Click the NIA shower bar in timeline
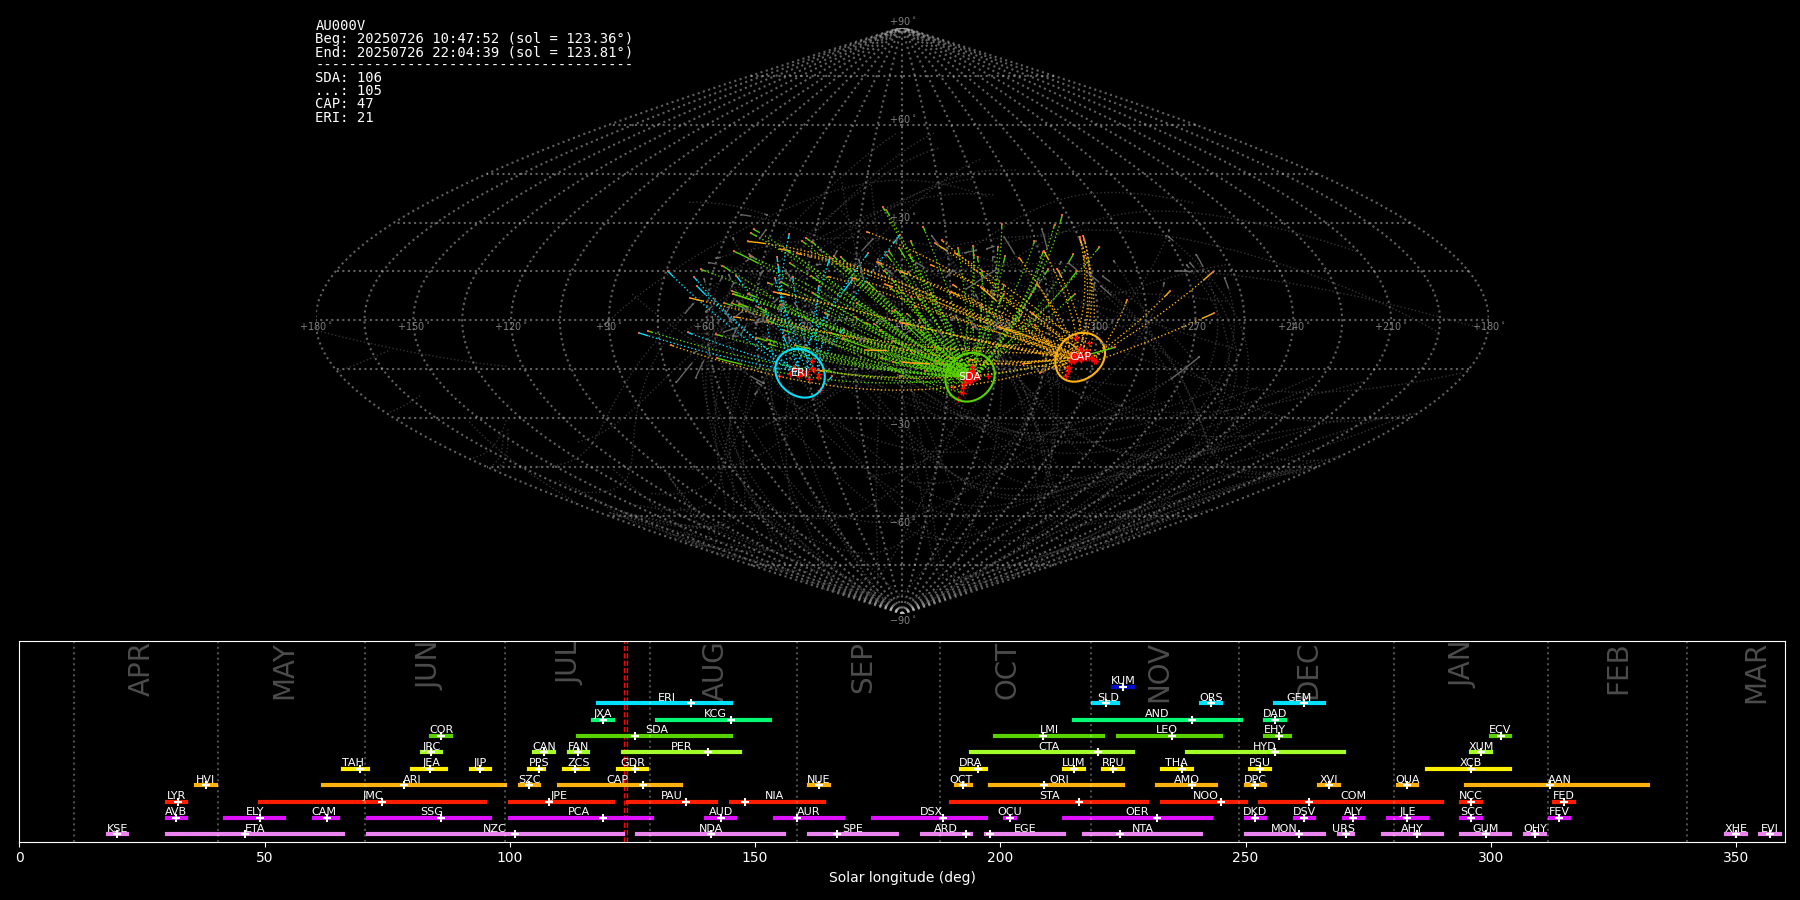Viewport: 1800px width, 900px height. point(777,802)
